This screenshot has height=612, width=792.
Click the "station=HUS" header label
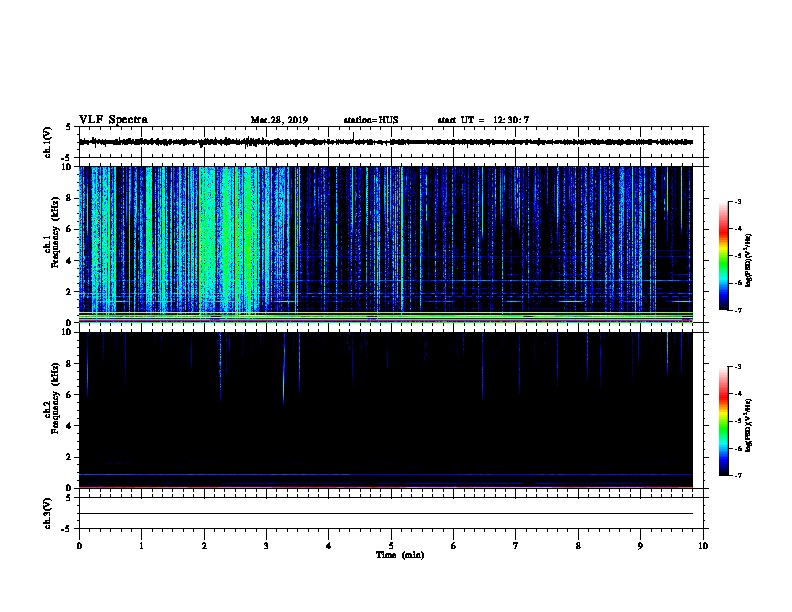pyautogui.click(x=371, y=120)
